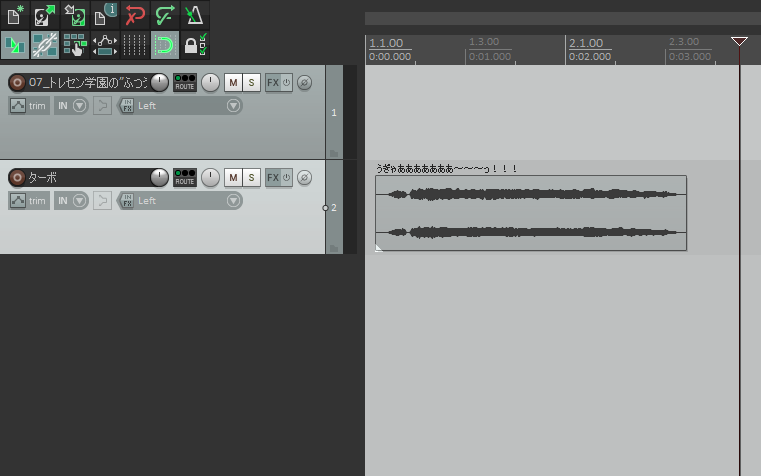
Task: Open input FX icon on track 1
Action: pos(127,106)
